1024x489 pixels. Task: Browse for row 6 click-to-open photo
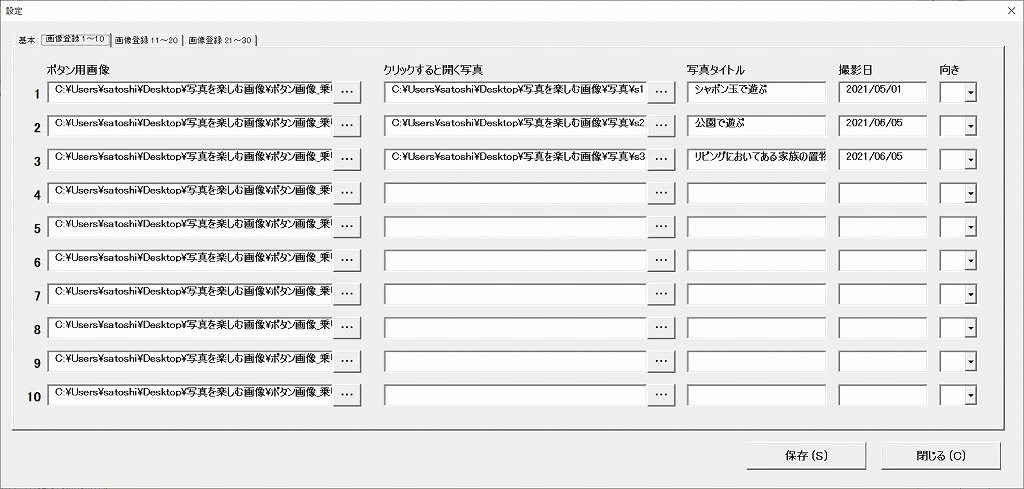point(661,260)
